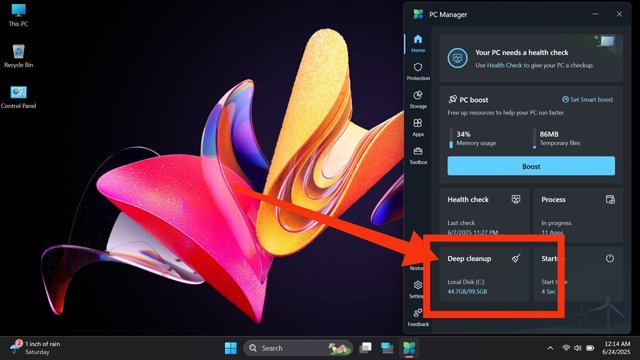This screenshot has width=640, height=360.
Task: Click the 34% Memory usage indicator
Action: [473, 138]
